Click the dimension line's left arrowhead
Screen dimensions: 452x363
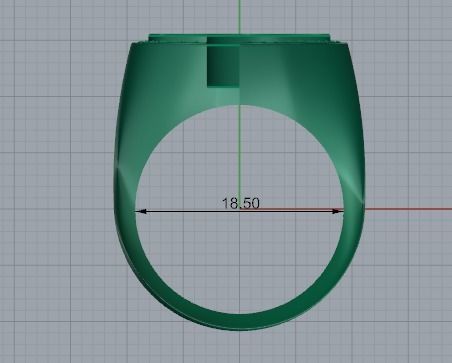point(141,211)
